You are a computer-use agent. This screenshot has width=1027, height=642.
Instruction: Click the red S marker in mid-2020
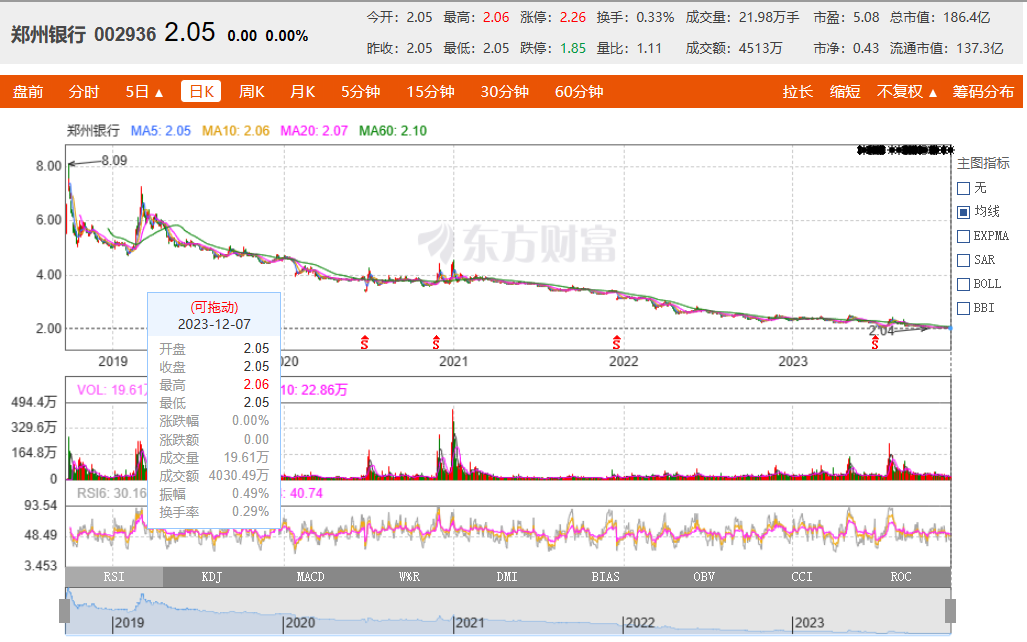364,342
